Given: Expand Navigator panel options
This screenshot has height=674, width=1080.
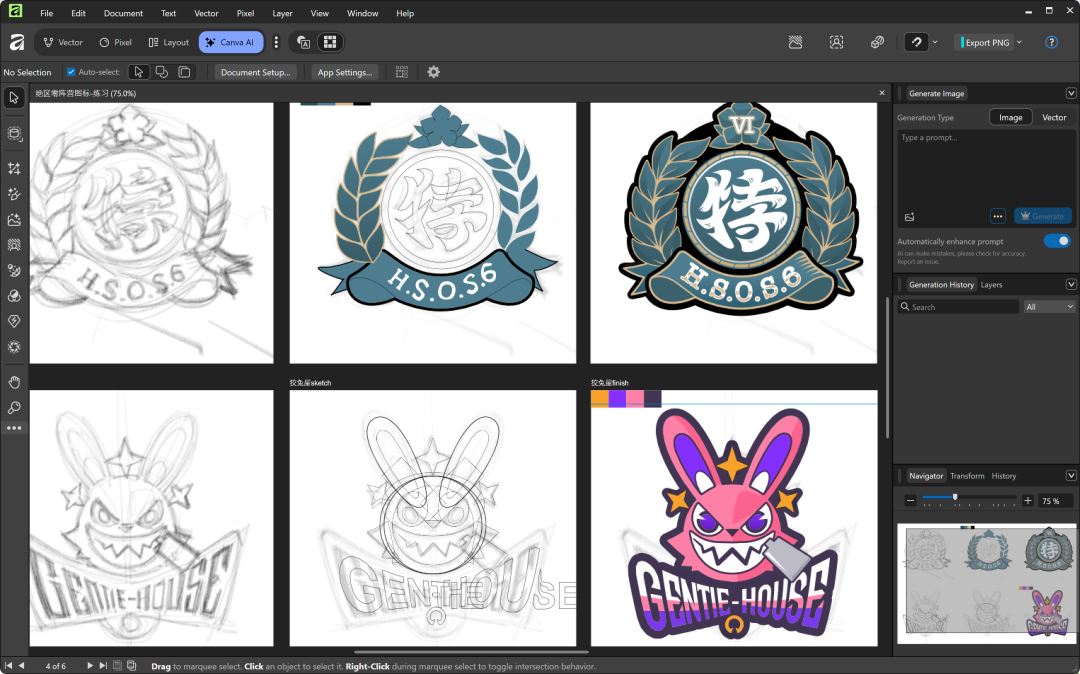Looking at the screenshot, I should pyautogui.click(x=1071, y=476).
